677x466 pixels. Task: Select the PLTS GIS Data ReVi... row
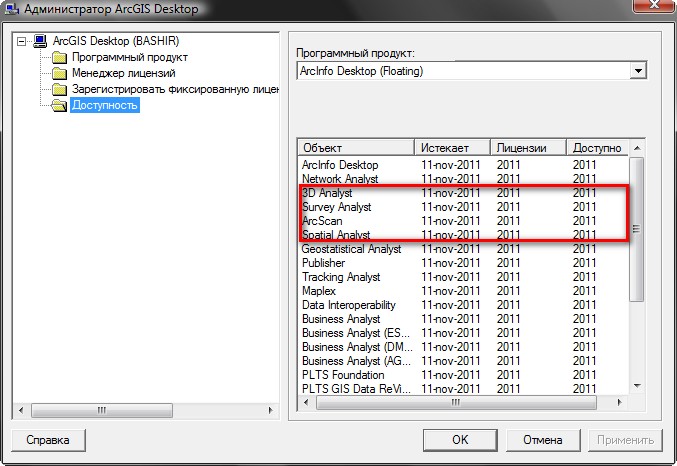[x=464, y=389]
